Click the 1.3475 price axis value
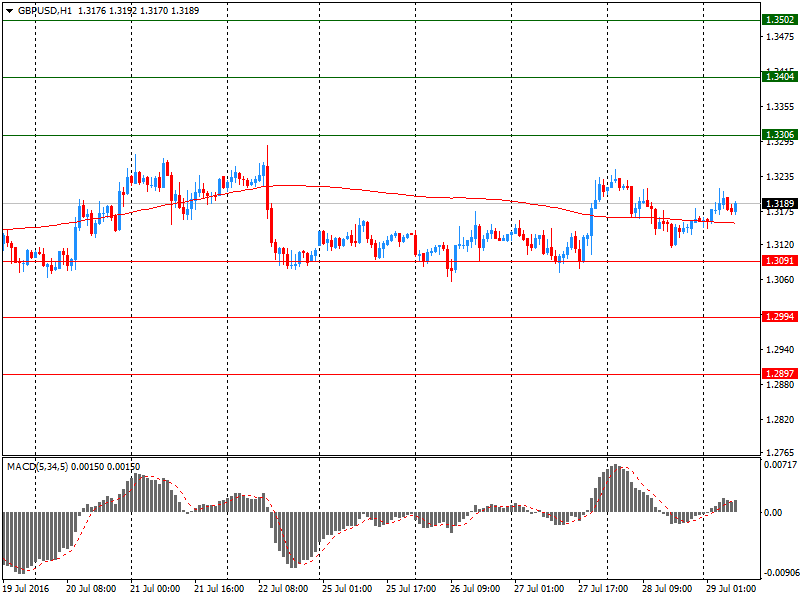 (780, 37)
